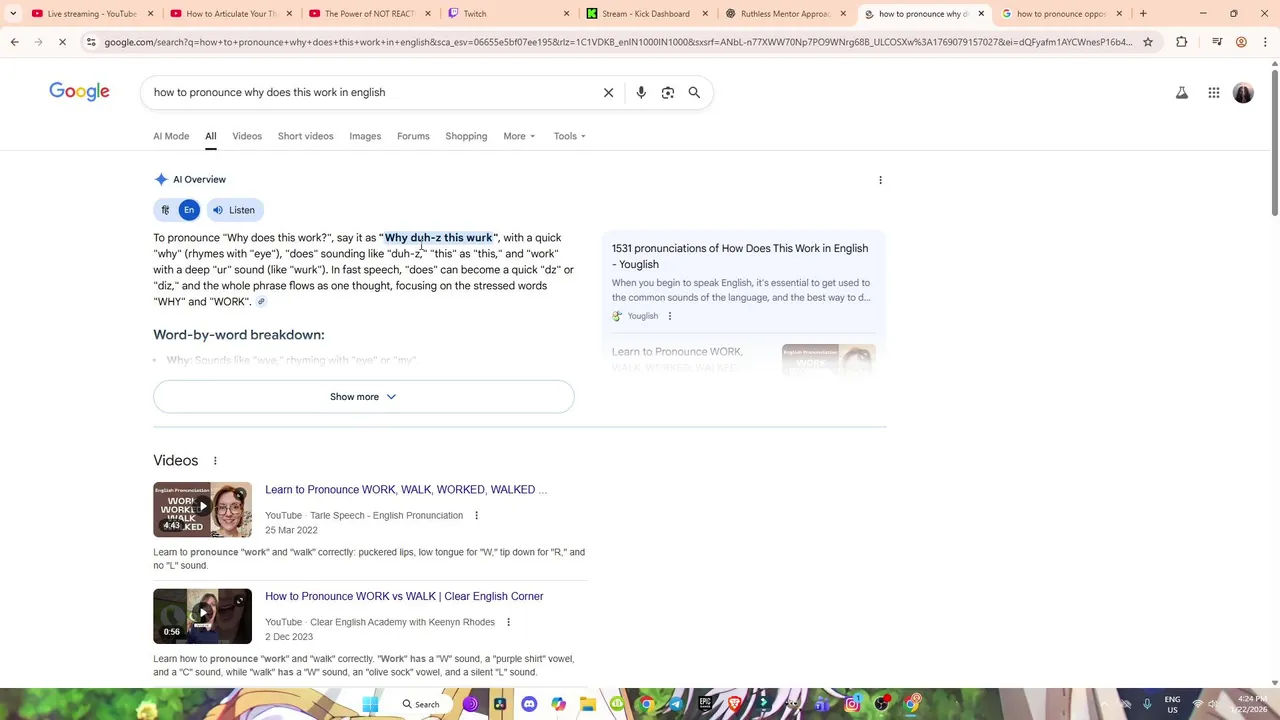1280x720 pixels.
Task: Open Discord from the taskbar
Action: pyautogui.click(x=529, y=704)
